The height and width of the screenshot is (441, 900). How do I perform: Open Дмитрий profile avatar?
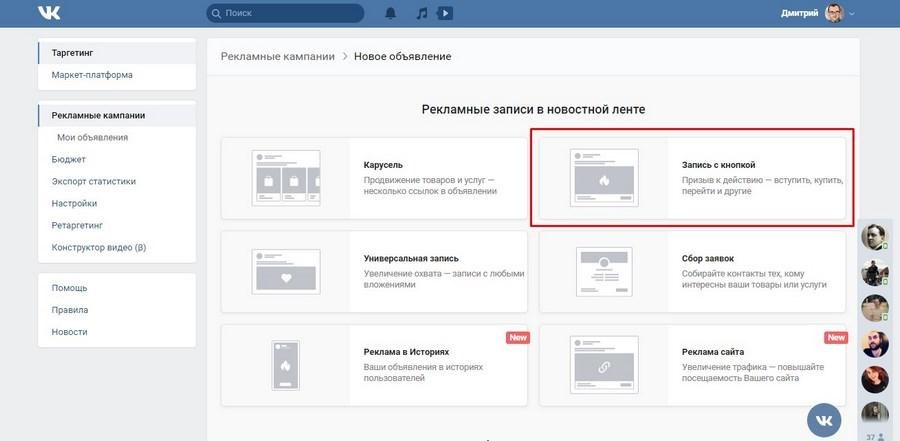(x=834, y=13)
